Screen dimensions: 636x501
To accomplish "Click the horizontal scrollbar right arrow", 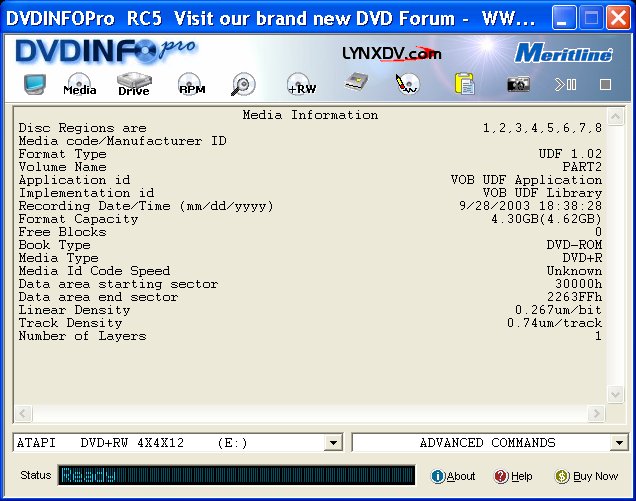I will click(596, 413).
